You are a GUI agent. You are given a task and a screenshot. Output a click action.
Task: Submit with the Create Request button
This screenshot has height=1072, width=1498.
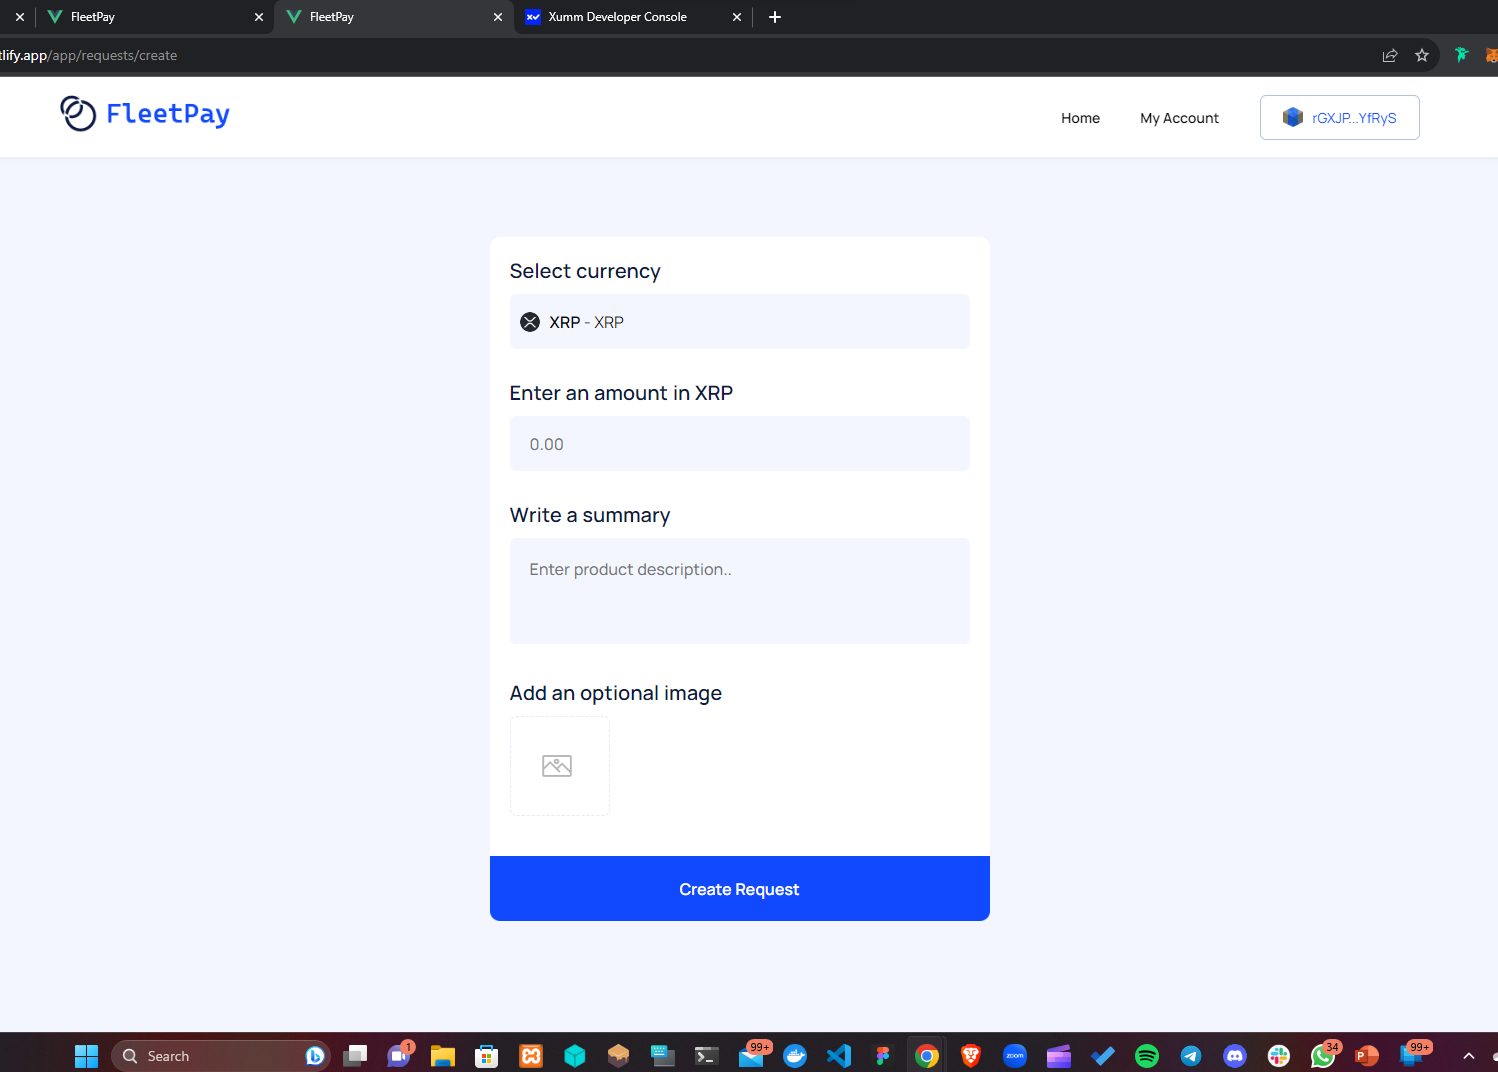(739, 889)
